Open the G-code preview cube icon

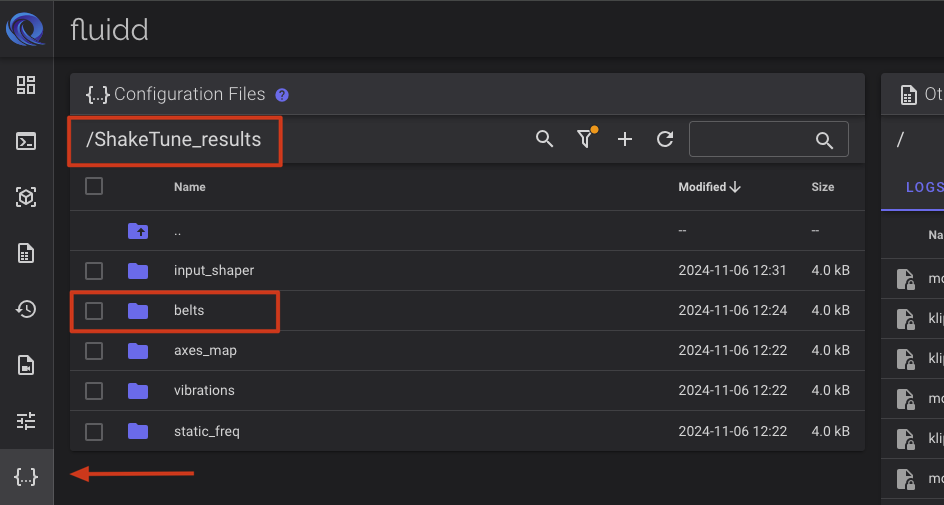click(26, 197)
